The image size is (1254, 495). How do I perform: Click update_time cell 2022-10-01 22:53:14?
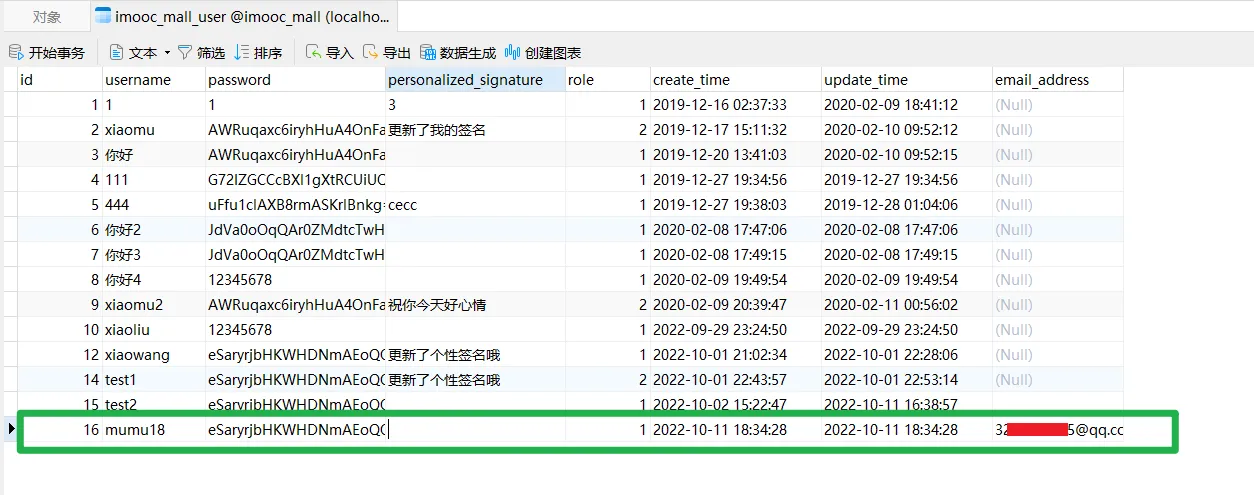point(906,380)
